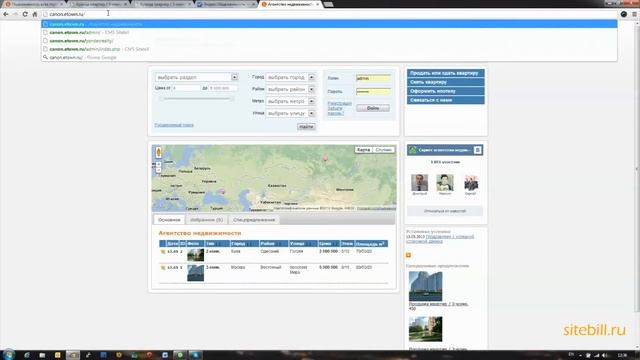Click the address bar containing canon.etown.ru/
The width and height of the screenshot is (640, 360).
pyautogui.click(x=329, y=14)
